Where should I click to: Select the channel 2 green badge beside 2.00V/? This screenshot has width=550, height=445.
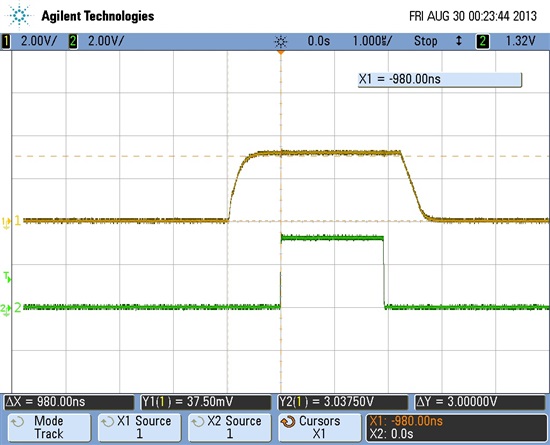coord(73,41)
